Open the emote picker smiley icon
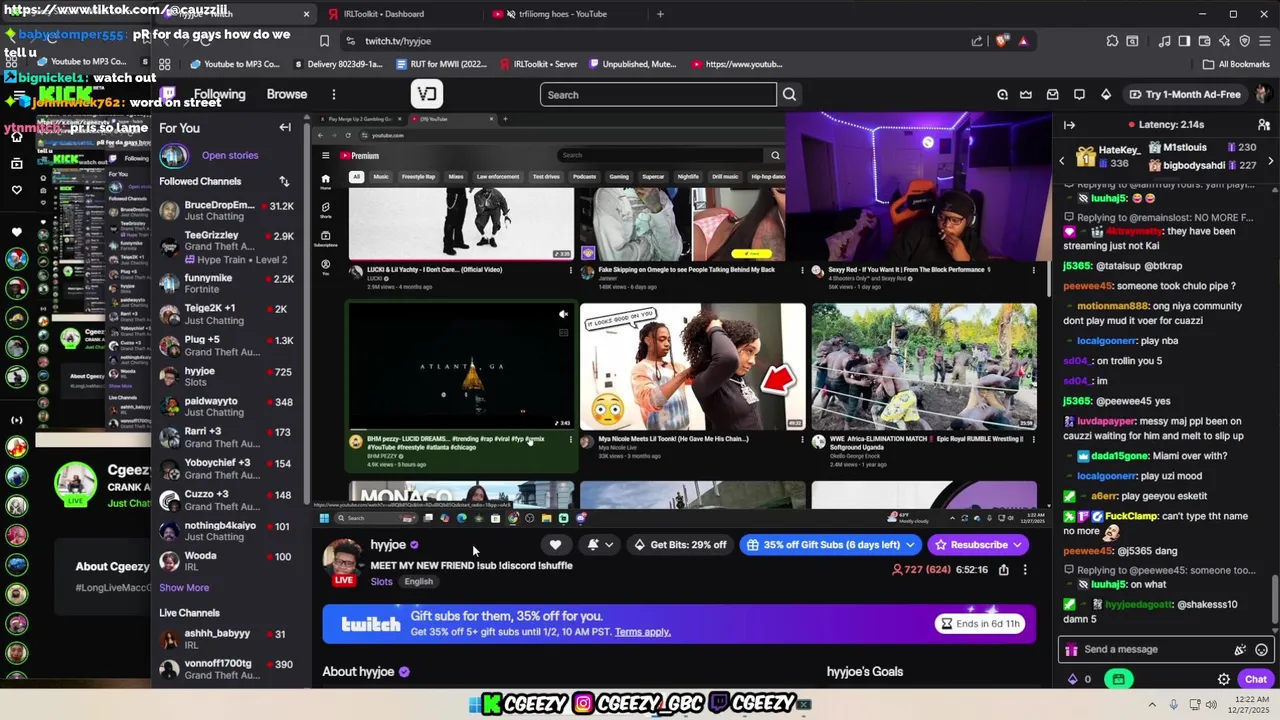The width and height of the screenshot is (1280, 720). 1261,650
